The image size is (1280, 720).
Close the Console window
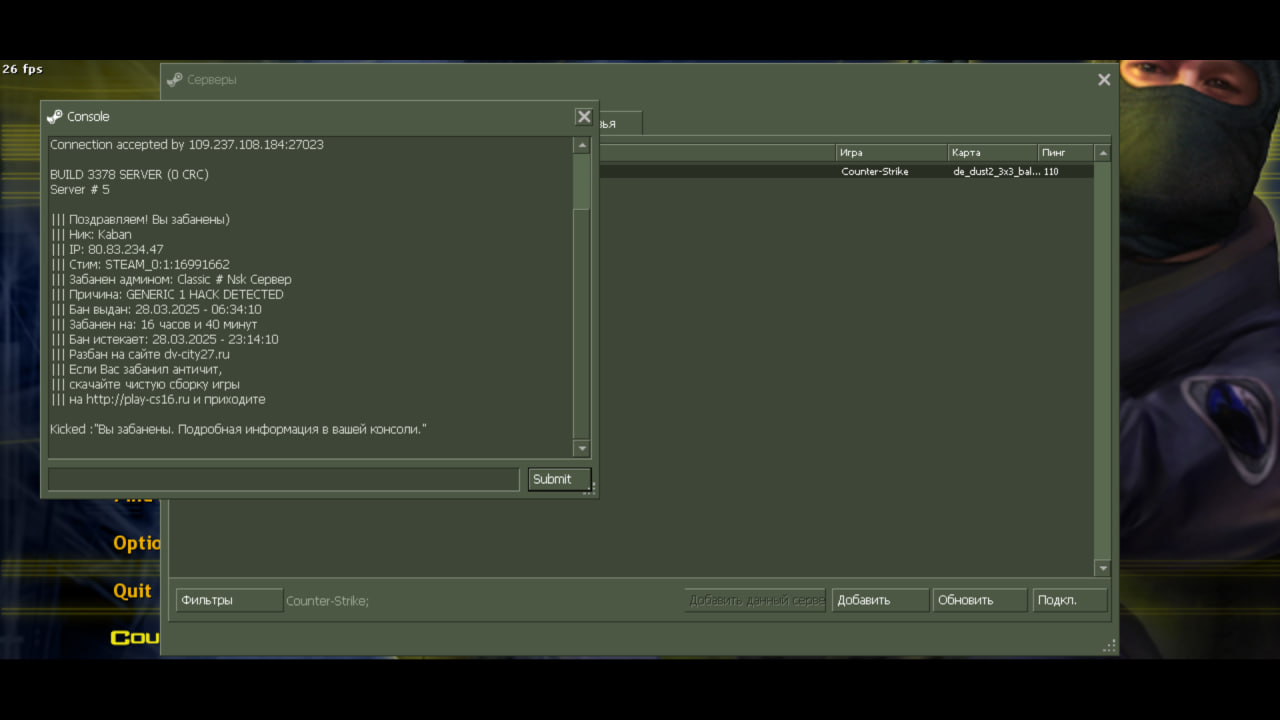[584, 117]
